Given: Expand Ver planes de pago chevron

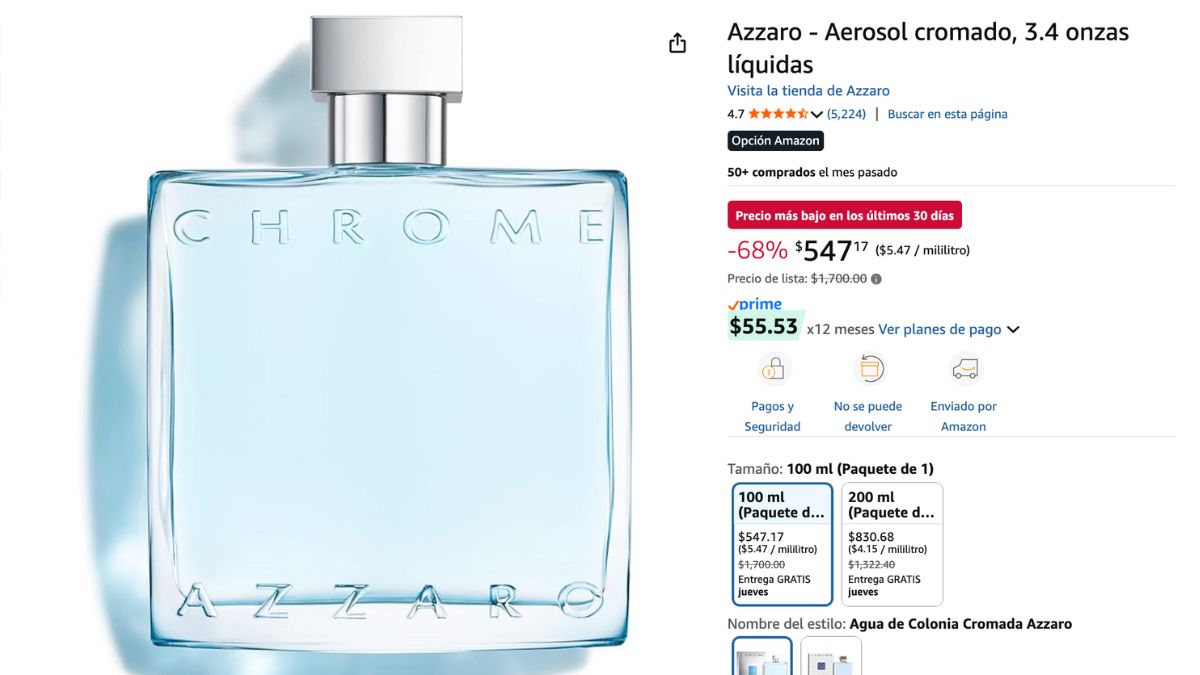Looking at the screenshot, I should pyautogui.click(x=1013, y=330).
